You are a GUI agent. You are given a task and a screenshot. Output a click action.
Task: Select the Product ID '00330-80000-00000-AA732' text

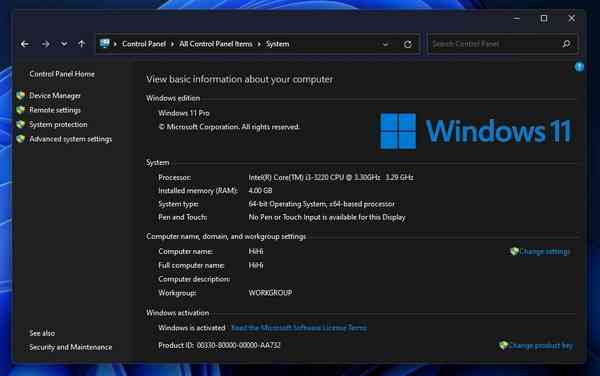click(x=239, y=345)
